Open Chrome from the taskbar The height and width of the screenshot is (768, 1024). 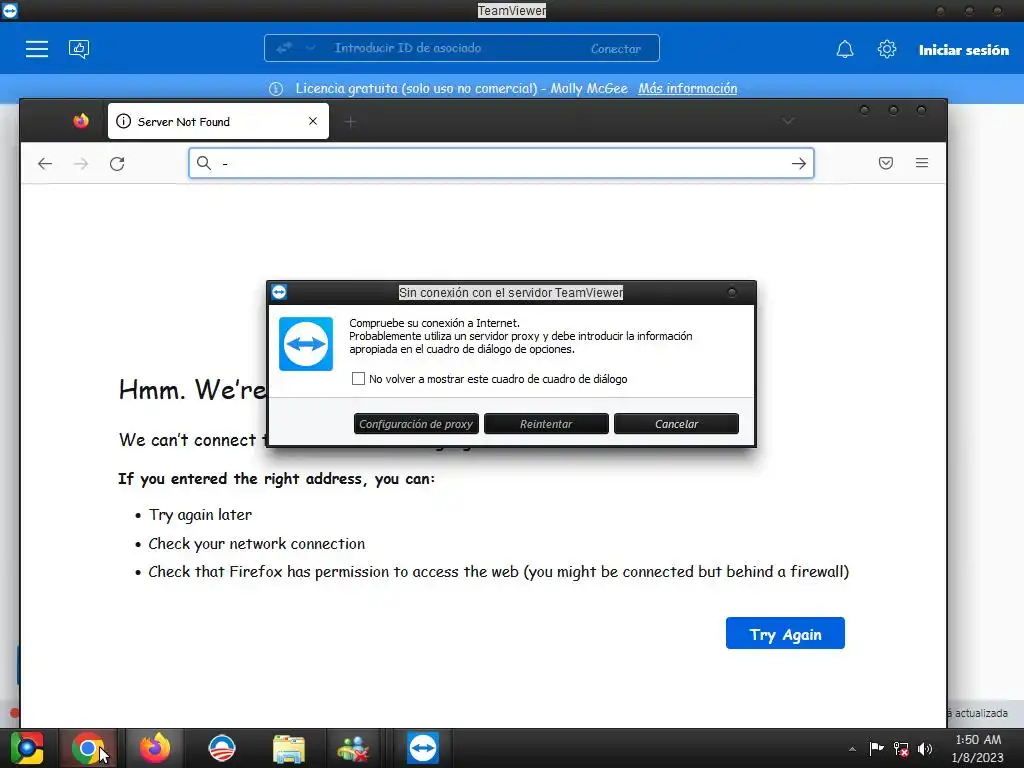point(88,748)
